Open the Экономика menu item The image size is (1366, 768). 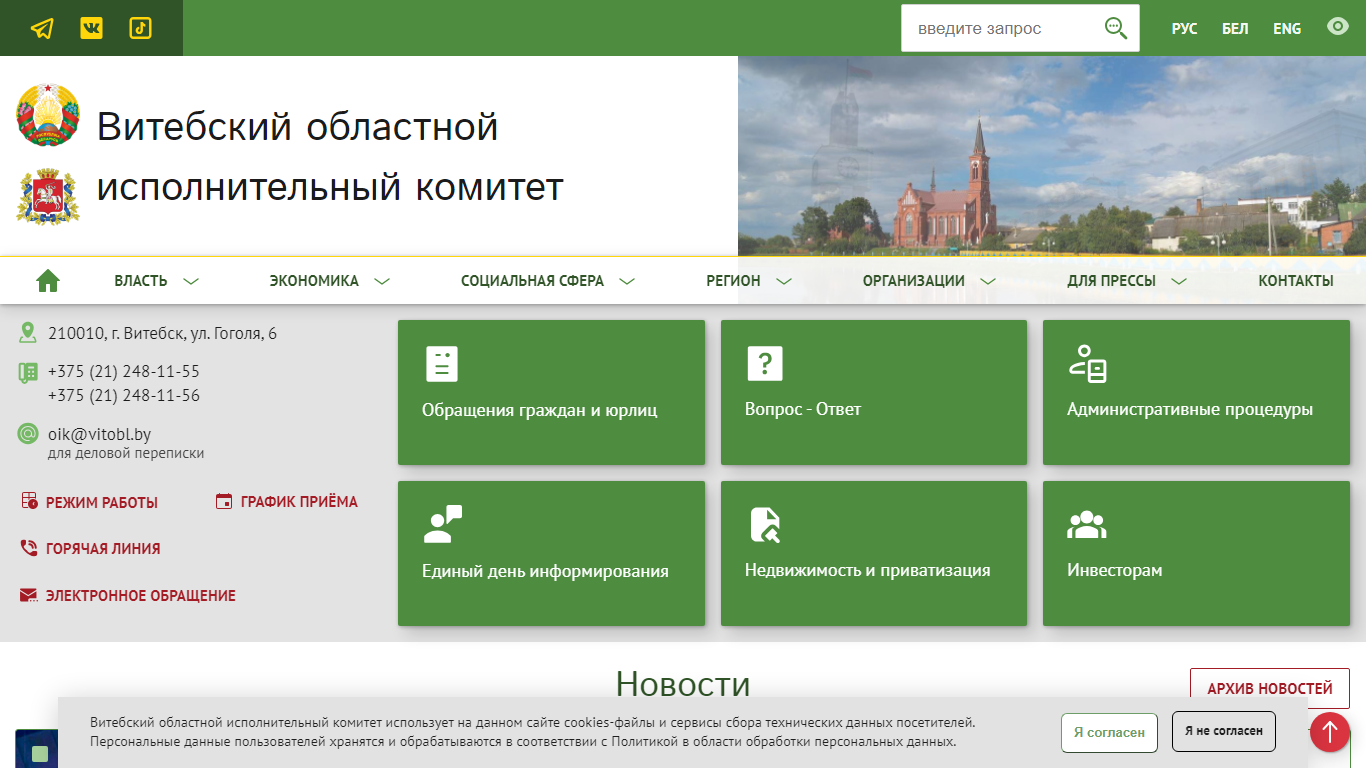[x=314, y=281]
